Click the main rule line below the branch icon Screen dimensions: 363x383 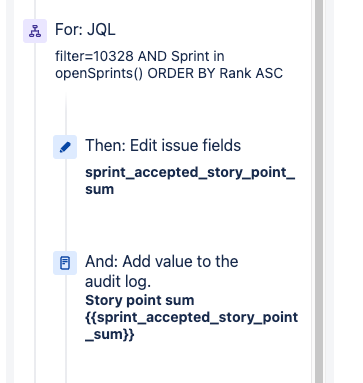coord(35,213)
